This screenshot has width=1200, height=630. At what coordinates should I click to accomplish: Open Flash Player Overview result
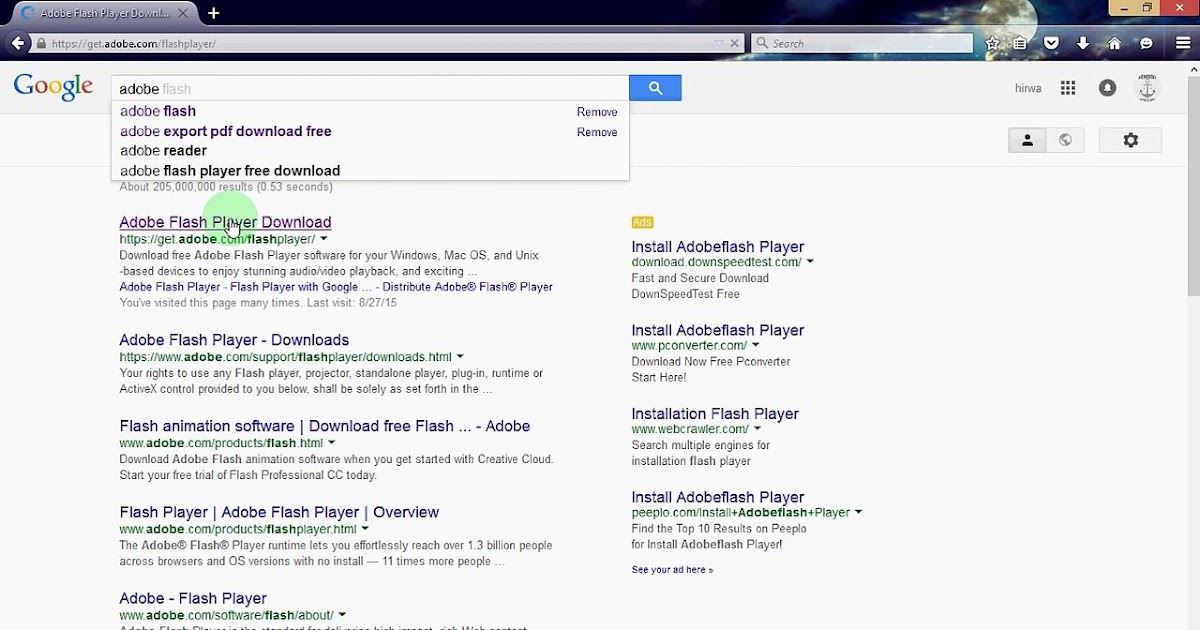(x=279, y=512)
